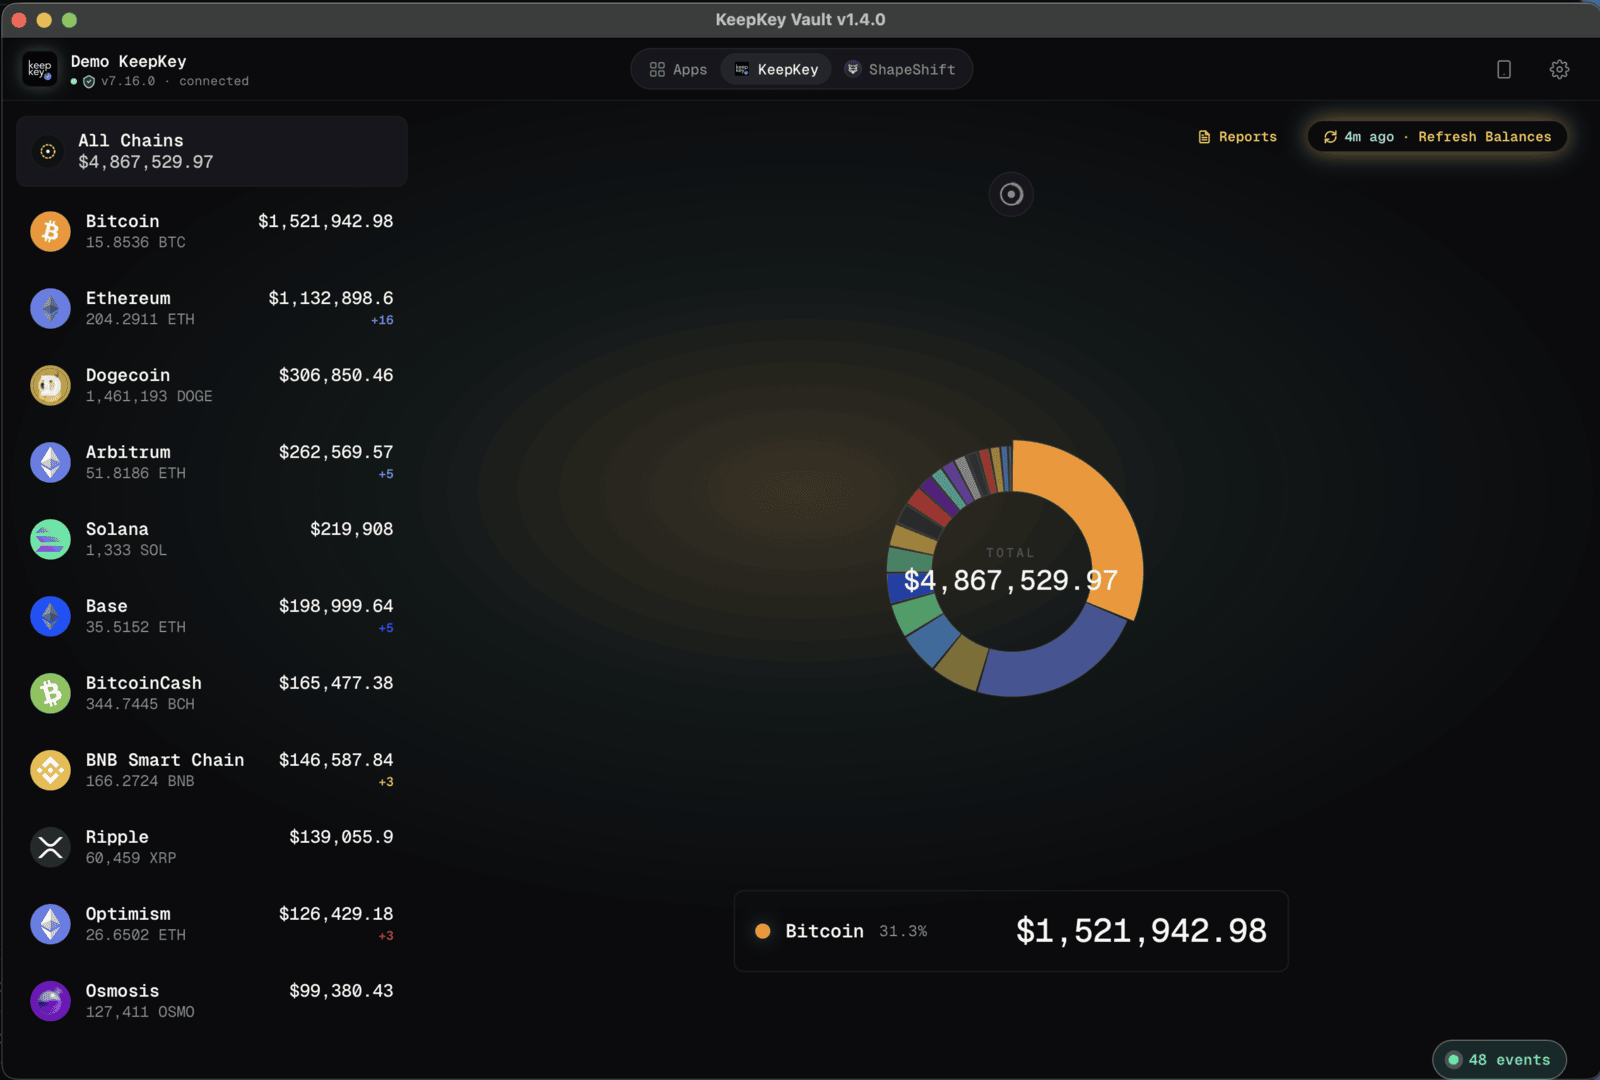Click Refresh Balances button
Image resolution: width=1600 pixels, height=1080 pixels.
1437,137
